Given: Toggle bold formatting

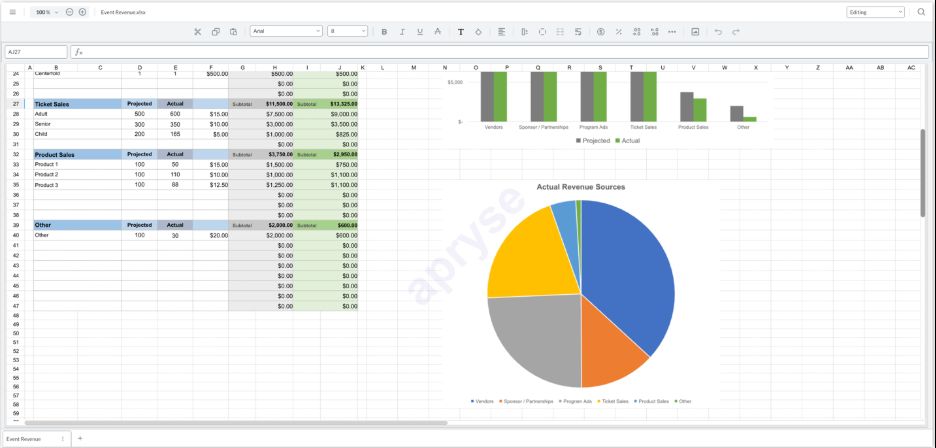Looking at the screenshot, I should pos(384,32).
